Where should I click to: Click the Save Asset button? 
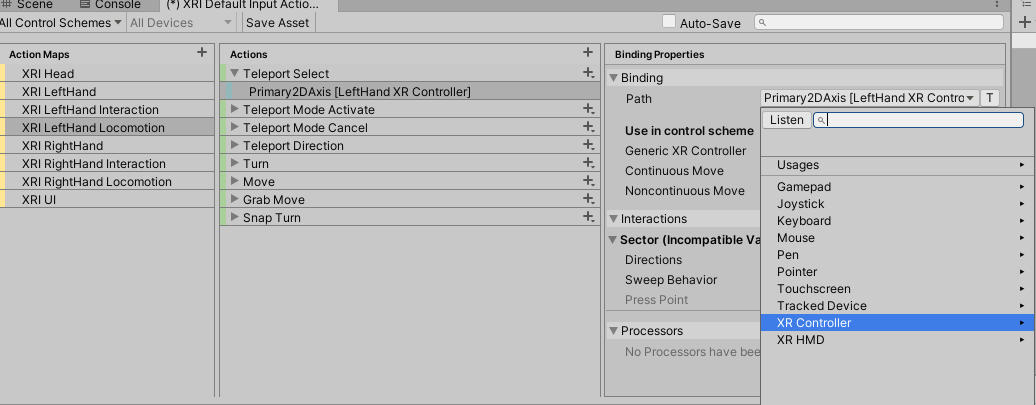[x=278, y=22]
